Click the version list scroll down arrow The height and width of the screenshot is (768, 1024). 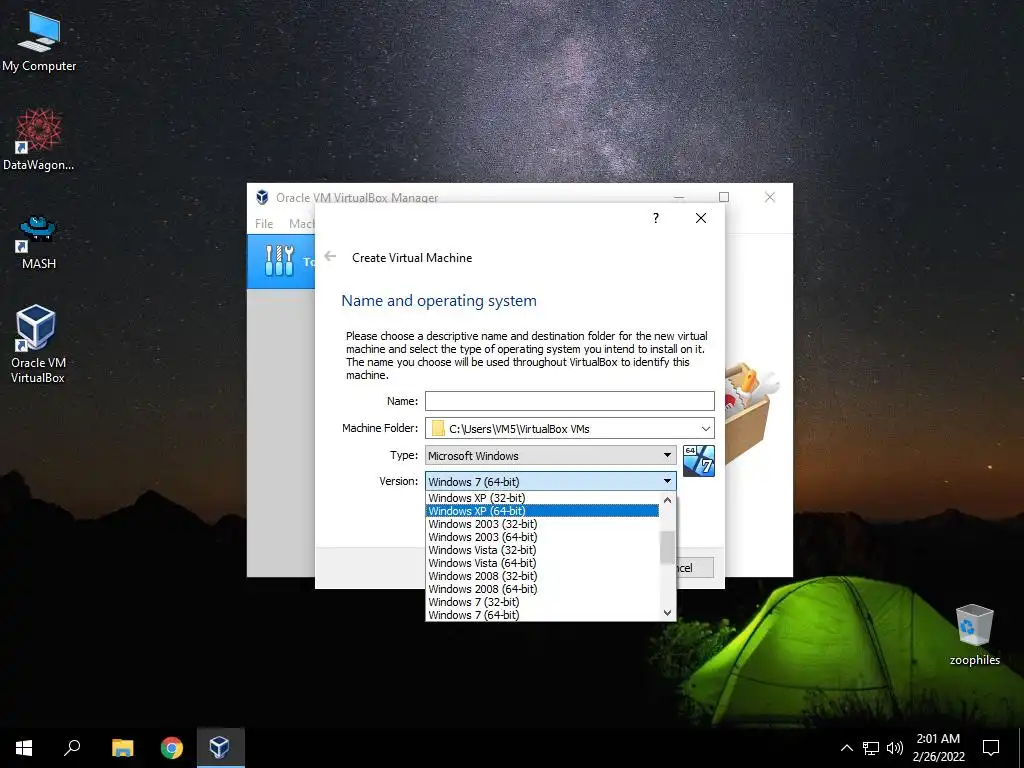[667, 613]
